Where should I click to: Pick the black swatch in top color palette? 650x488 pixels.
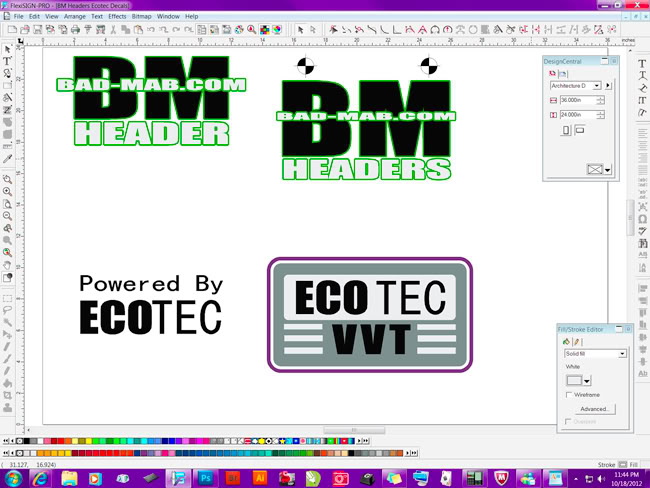click(x=26, y=441)
